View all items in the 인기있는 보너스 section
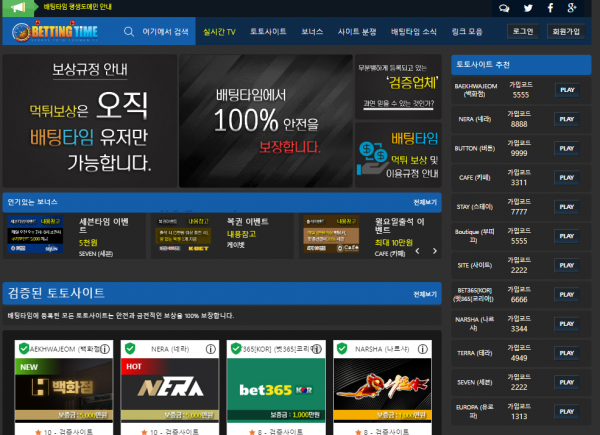 click(x=424, y=200)
